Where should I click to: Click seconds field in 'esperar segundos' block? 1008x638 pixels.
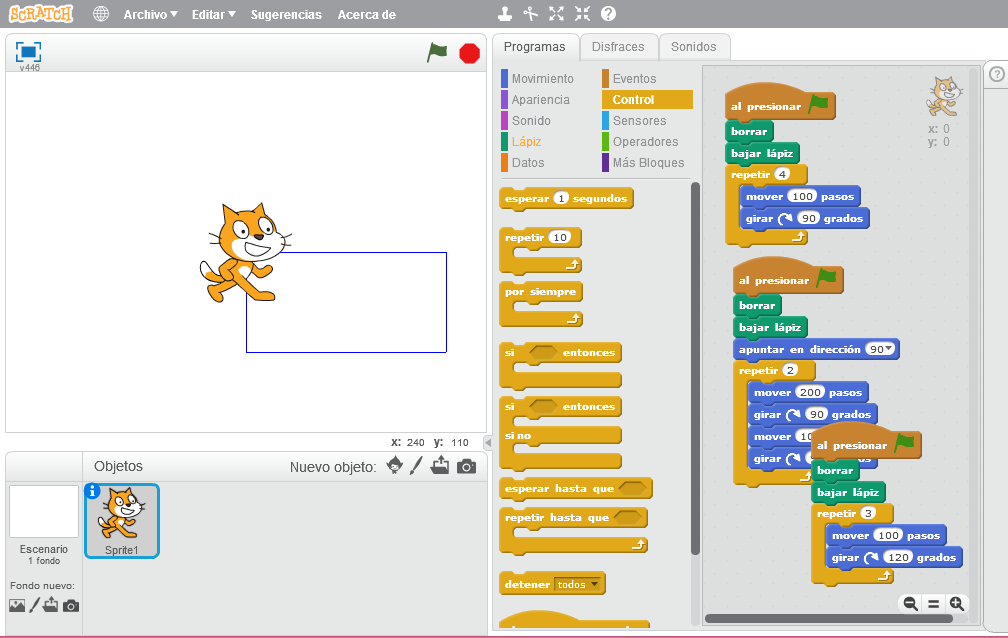pyautogui.click(x=561, y=198)
